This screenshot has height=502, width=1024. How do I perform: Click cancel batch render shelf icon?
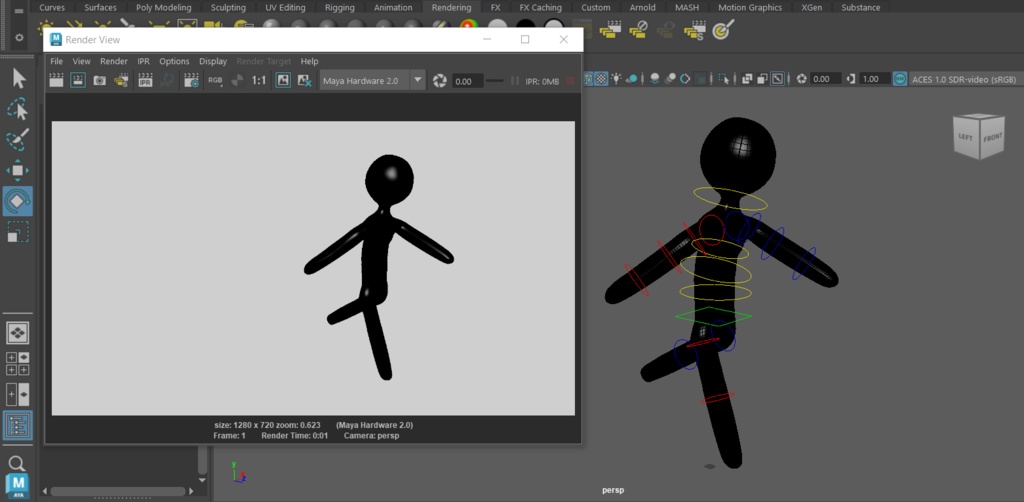coord(638,29)
